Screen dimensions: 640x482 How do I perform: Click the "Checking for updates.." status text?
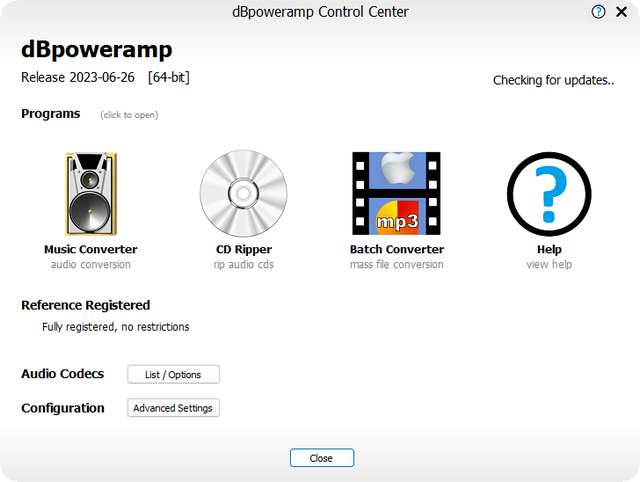coord(555,80)
